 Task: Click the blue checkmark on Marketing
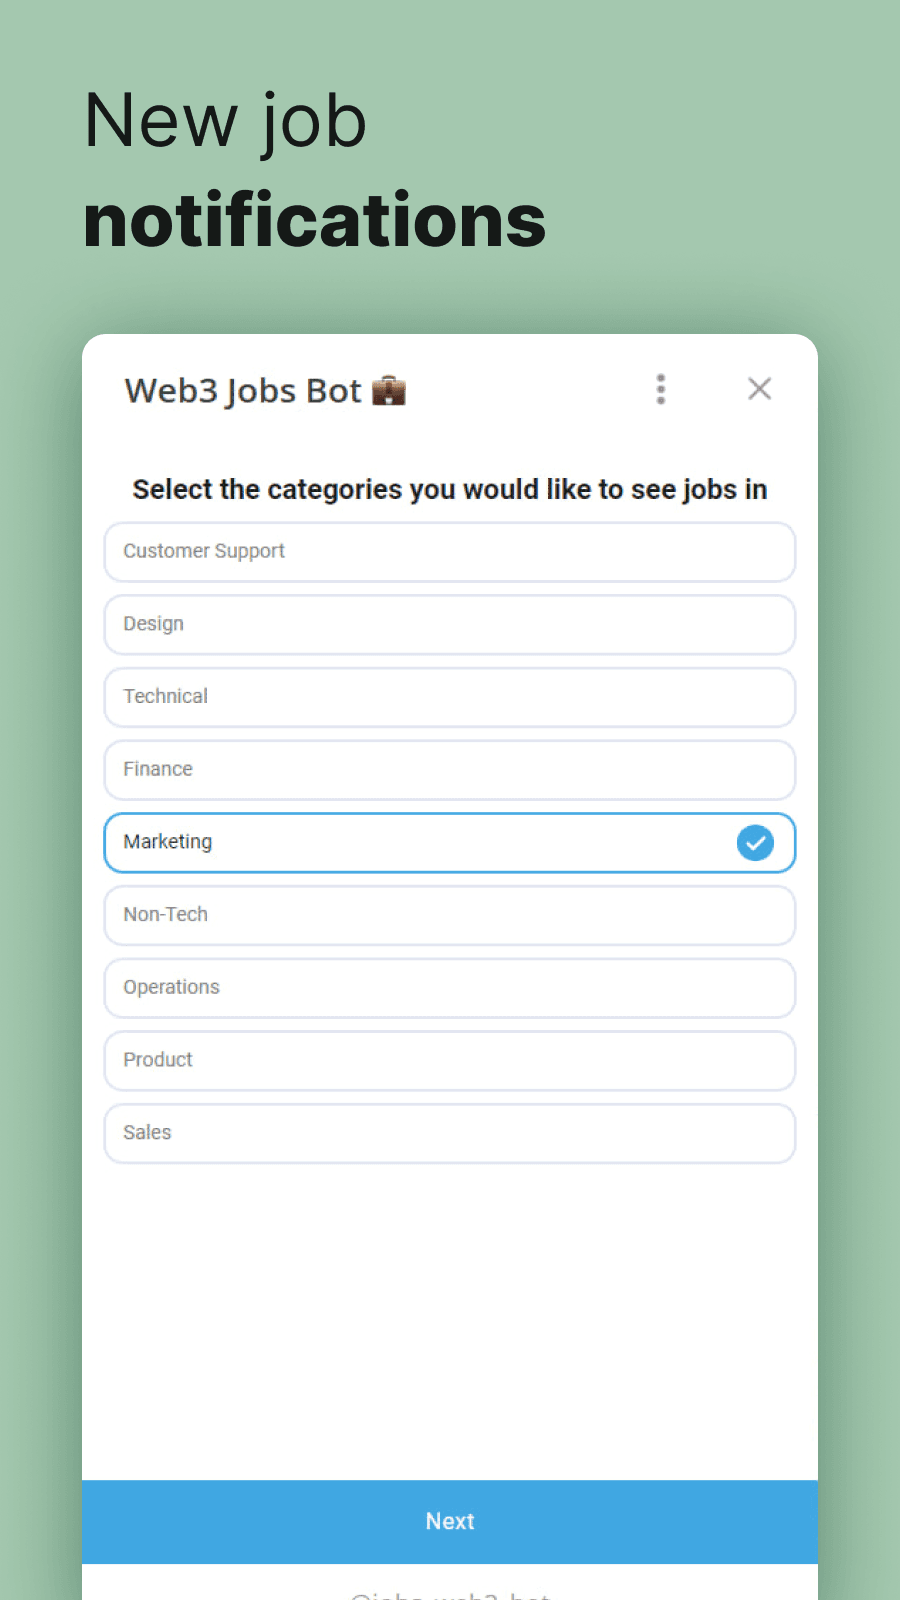coord(755,843)
